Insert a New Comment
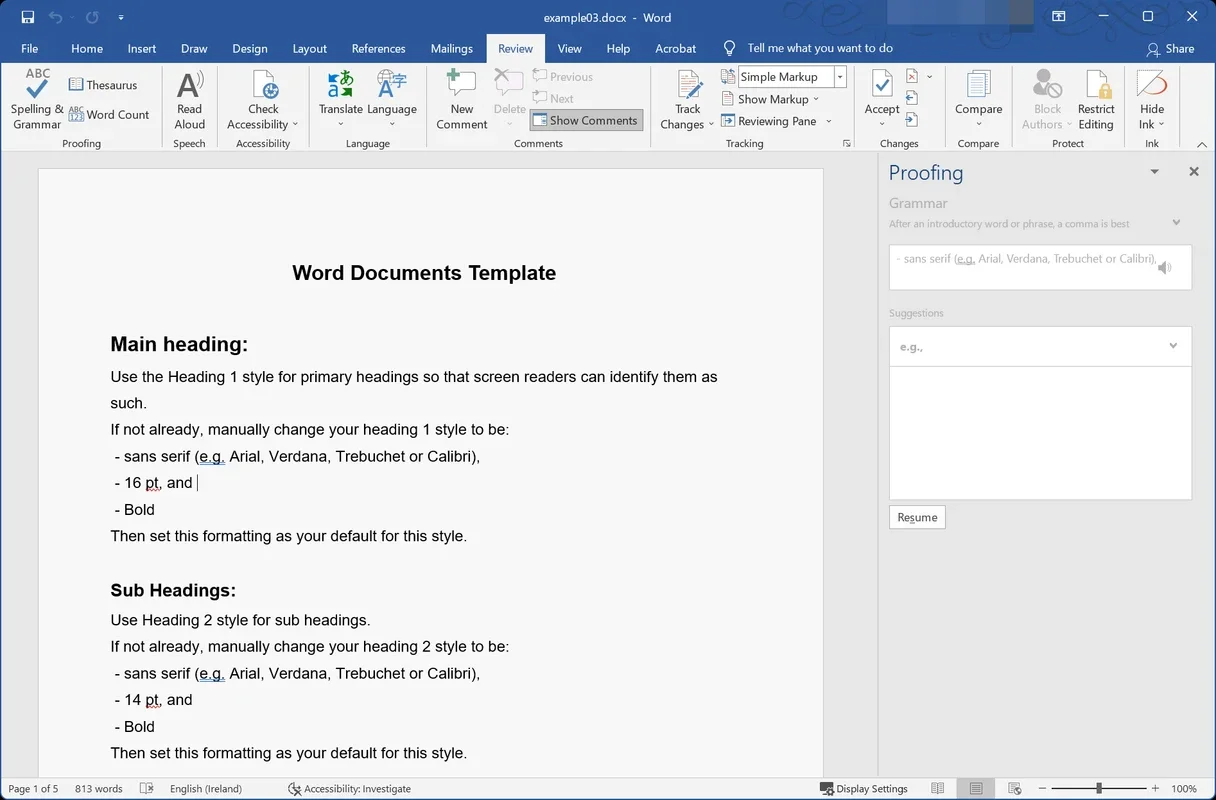This screenshot has width=1216, height=800. click(460, 98)
